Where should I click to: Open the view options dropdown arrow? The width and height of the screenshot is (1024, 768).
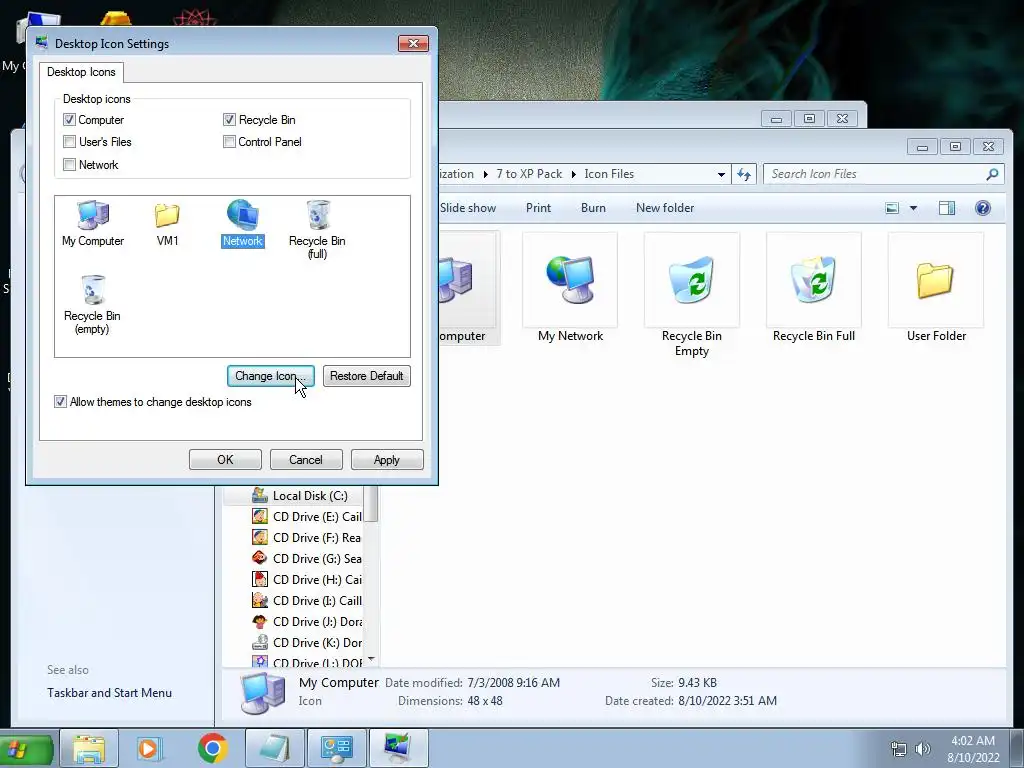click(914, 208)
